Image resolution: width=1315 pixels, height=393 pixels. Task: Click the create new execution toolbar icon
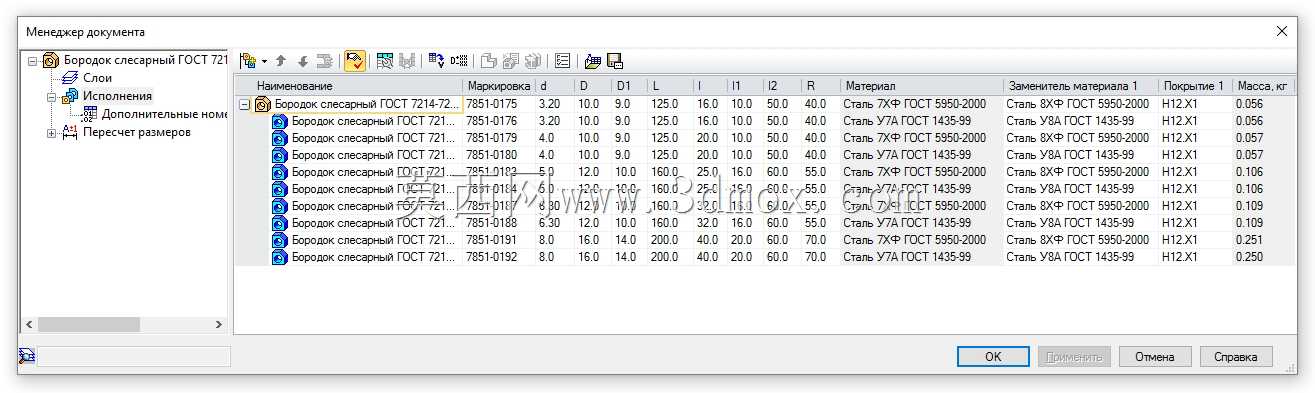click(x=248, y=61)
